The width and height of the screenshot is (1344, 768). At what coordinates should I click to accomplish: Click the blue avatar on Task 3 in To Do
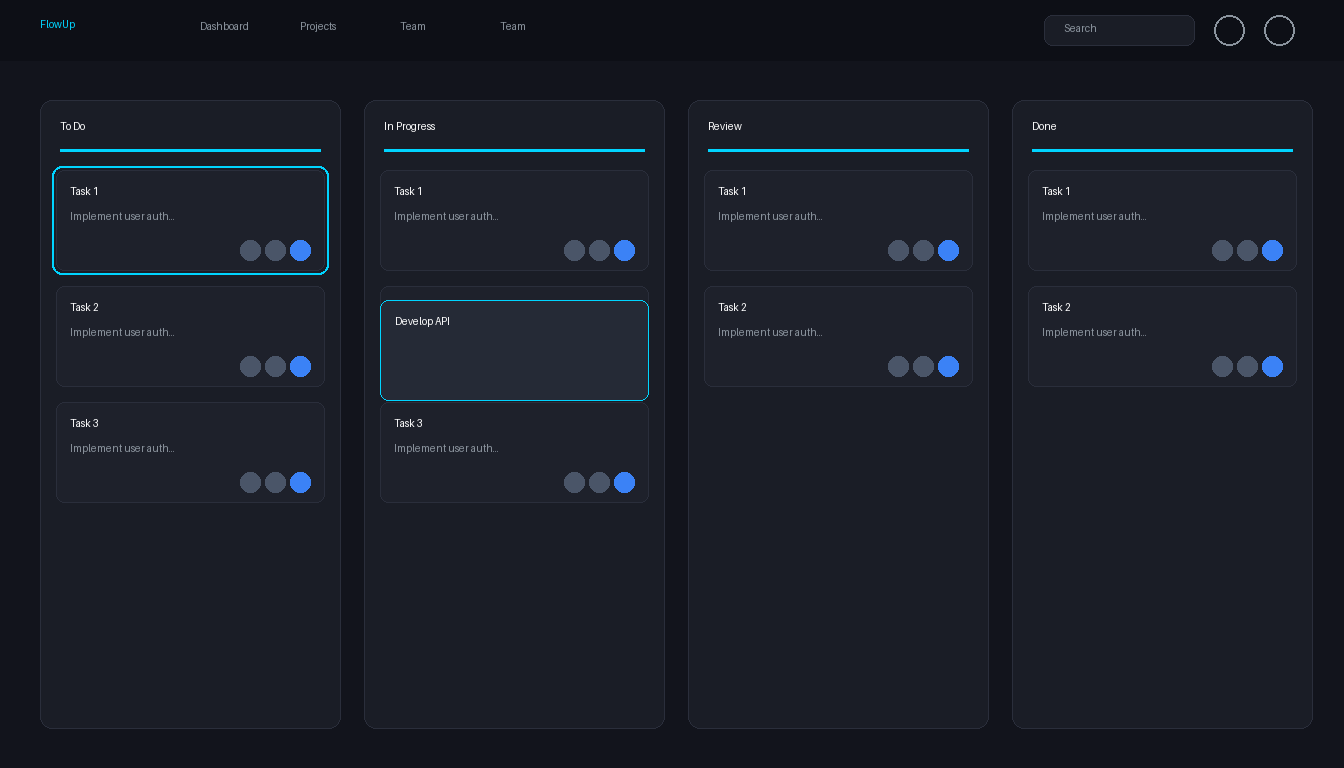300,482
